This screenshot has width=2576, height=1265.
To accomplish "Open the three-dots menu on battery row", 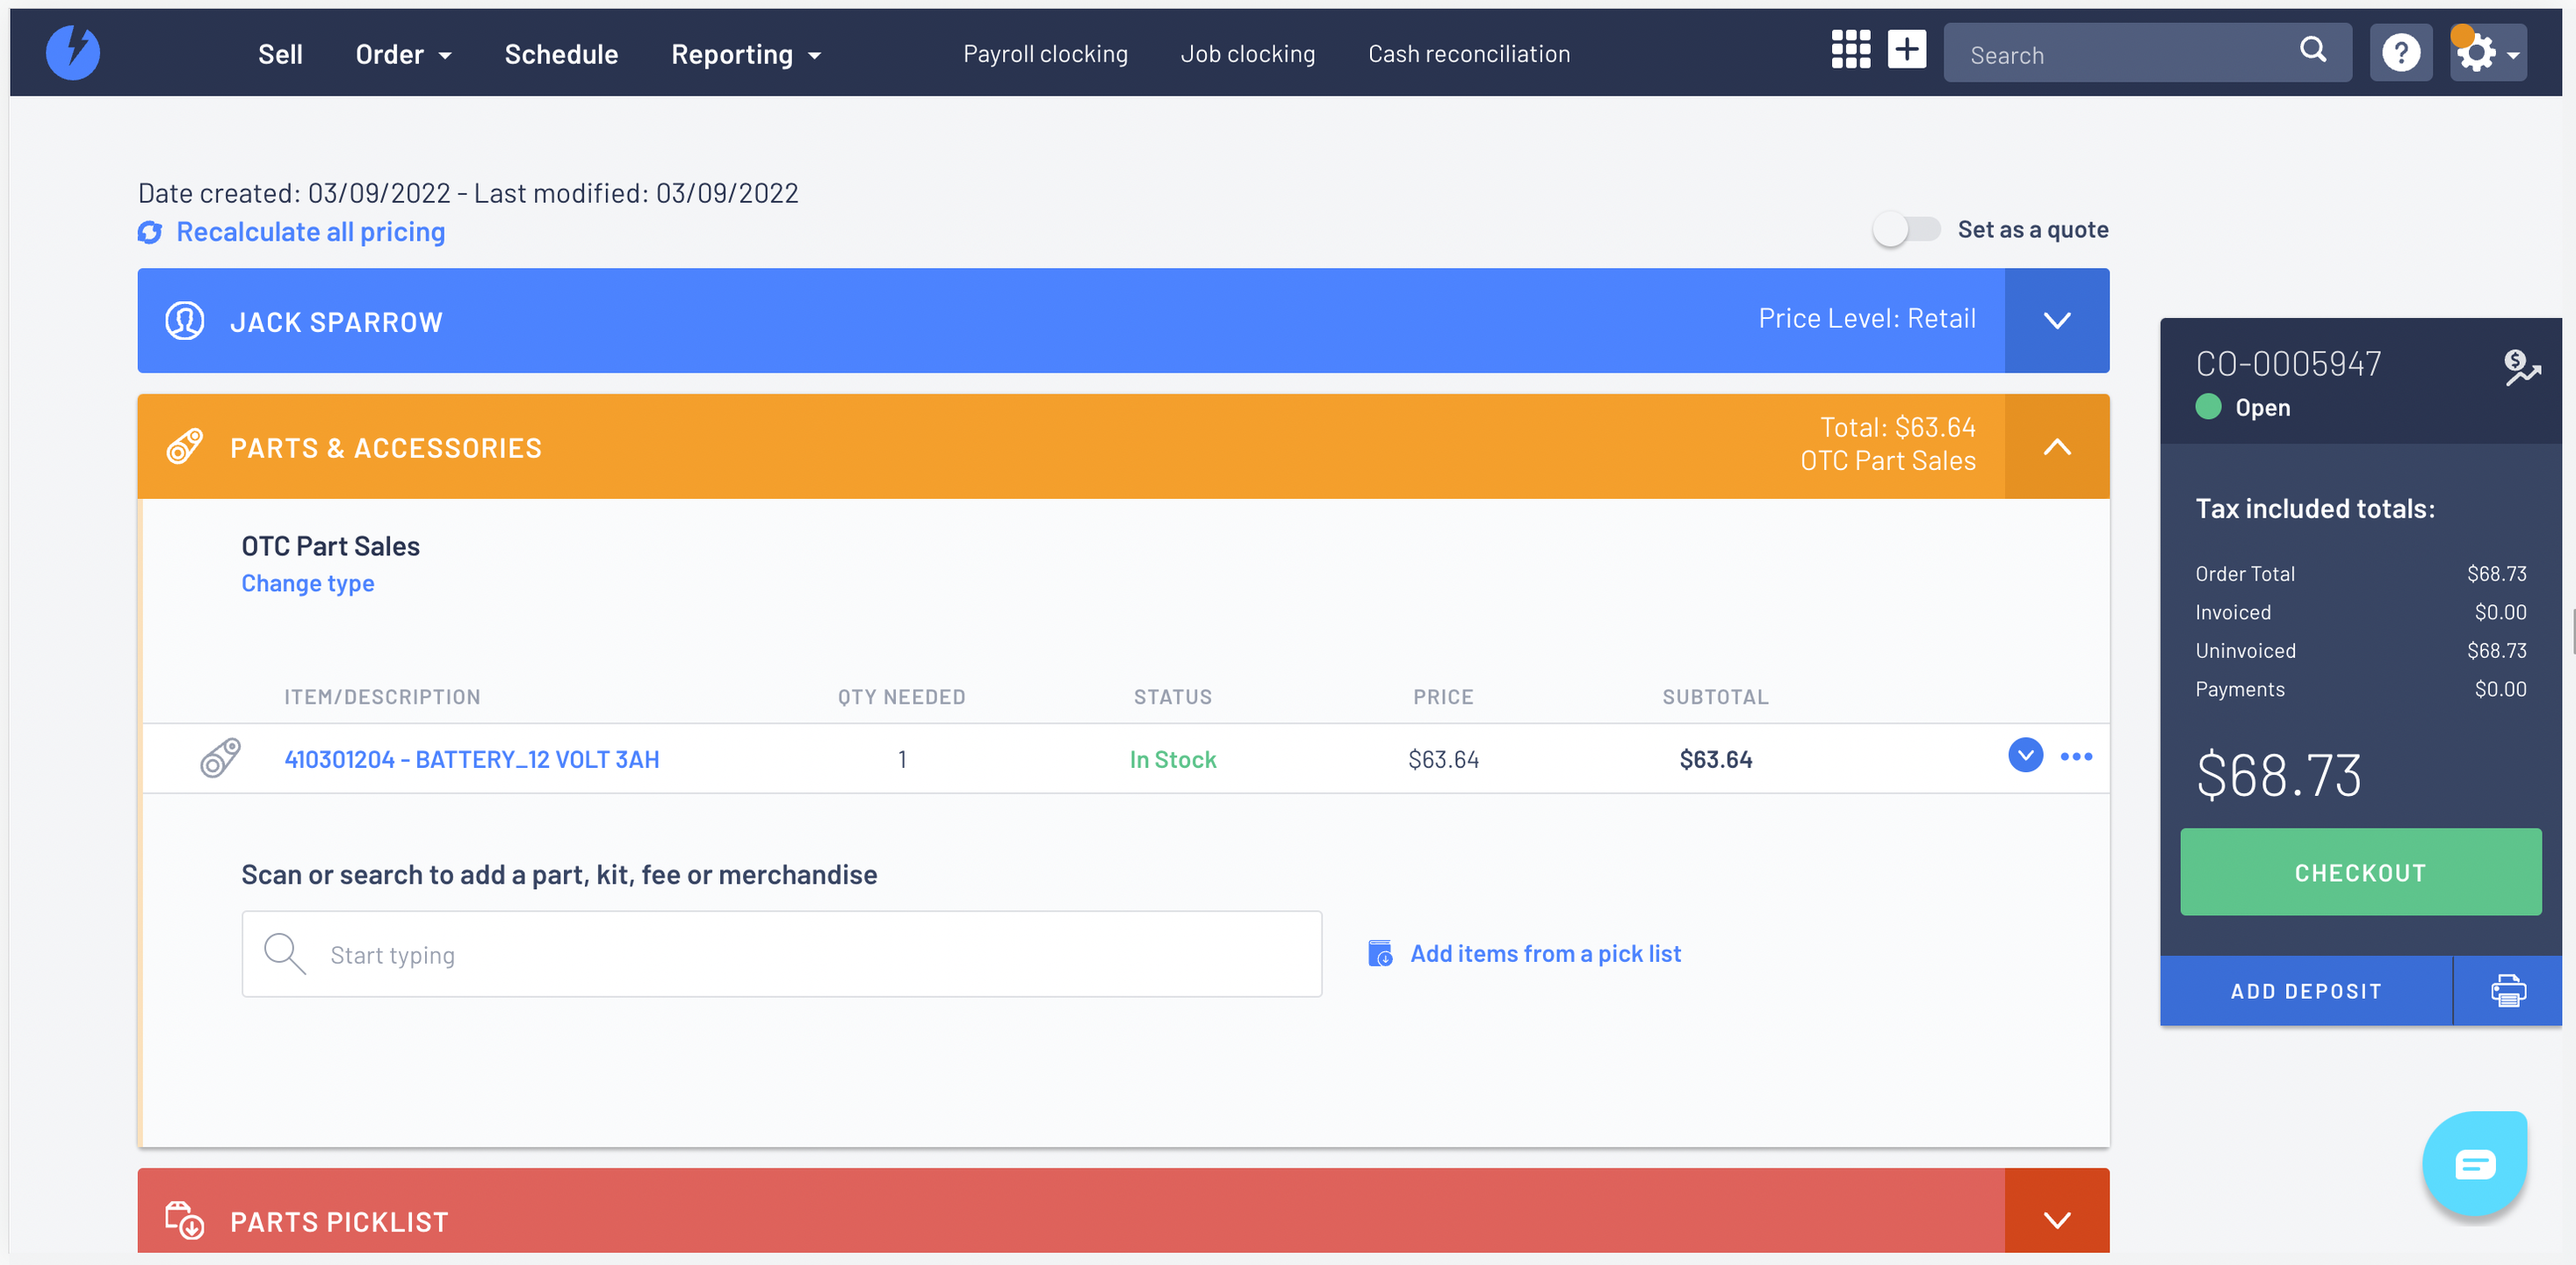I will (x=2076, y=757).
